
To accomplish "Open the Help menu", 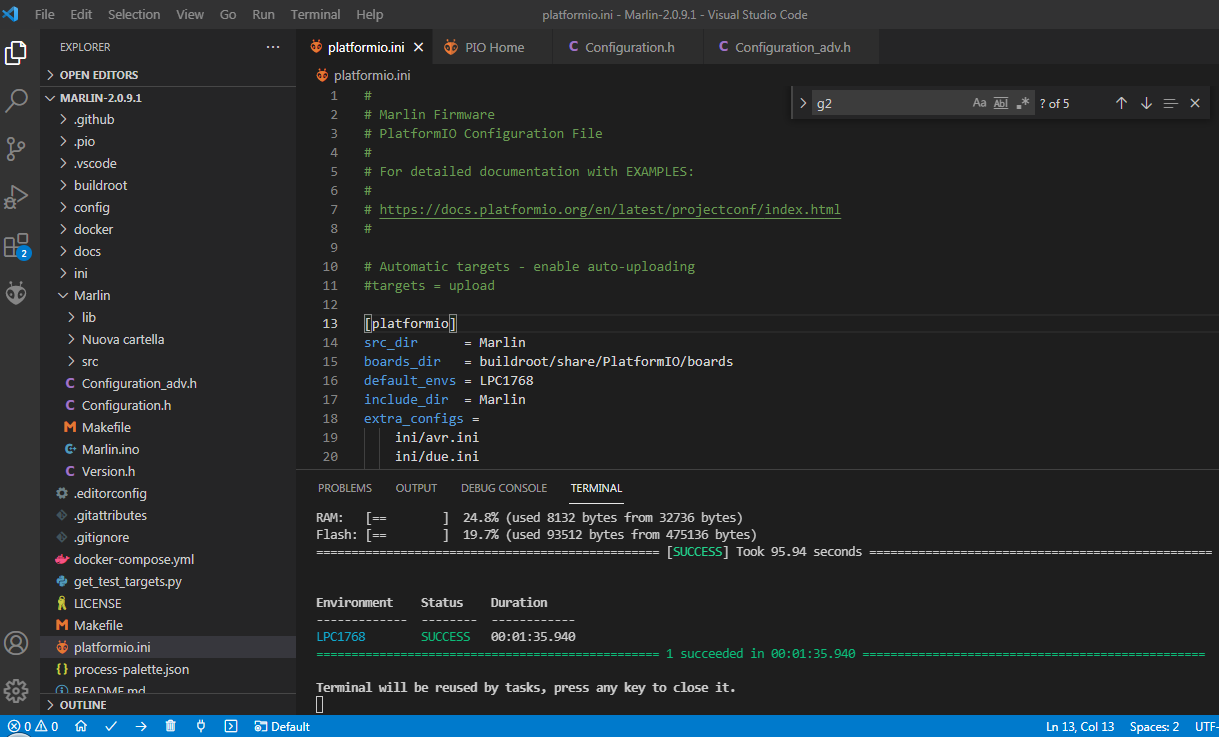I will tap(370, 14).
